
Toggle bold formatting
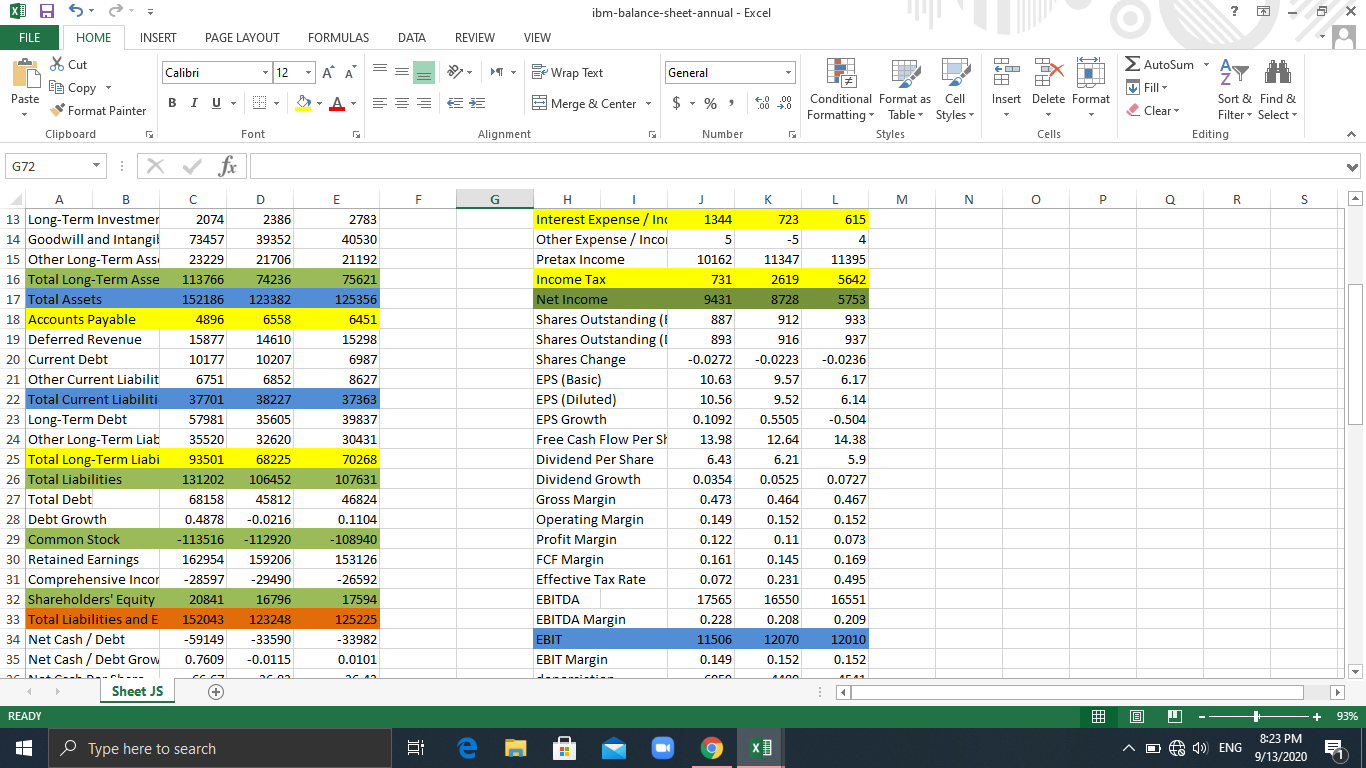[x=171, y=102]
